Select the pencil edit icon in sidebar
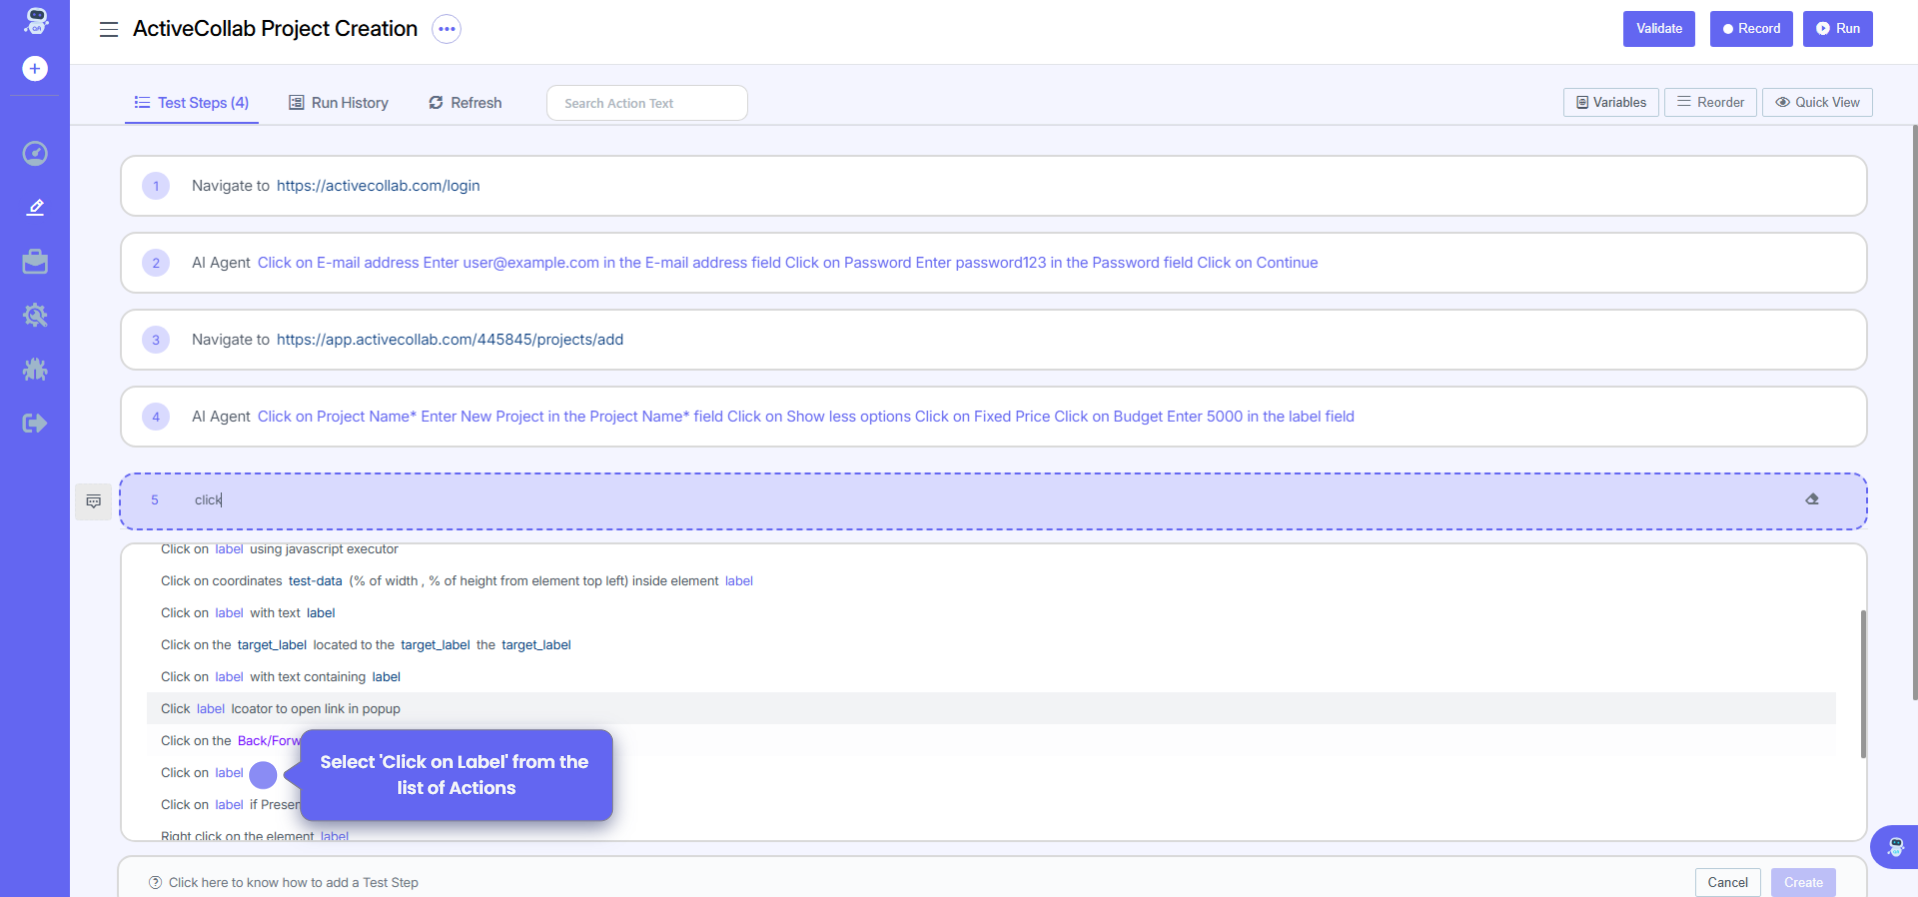Image resolution: width=1918 pixels, height=897 pixels. click(x=35, y=207)
